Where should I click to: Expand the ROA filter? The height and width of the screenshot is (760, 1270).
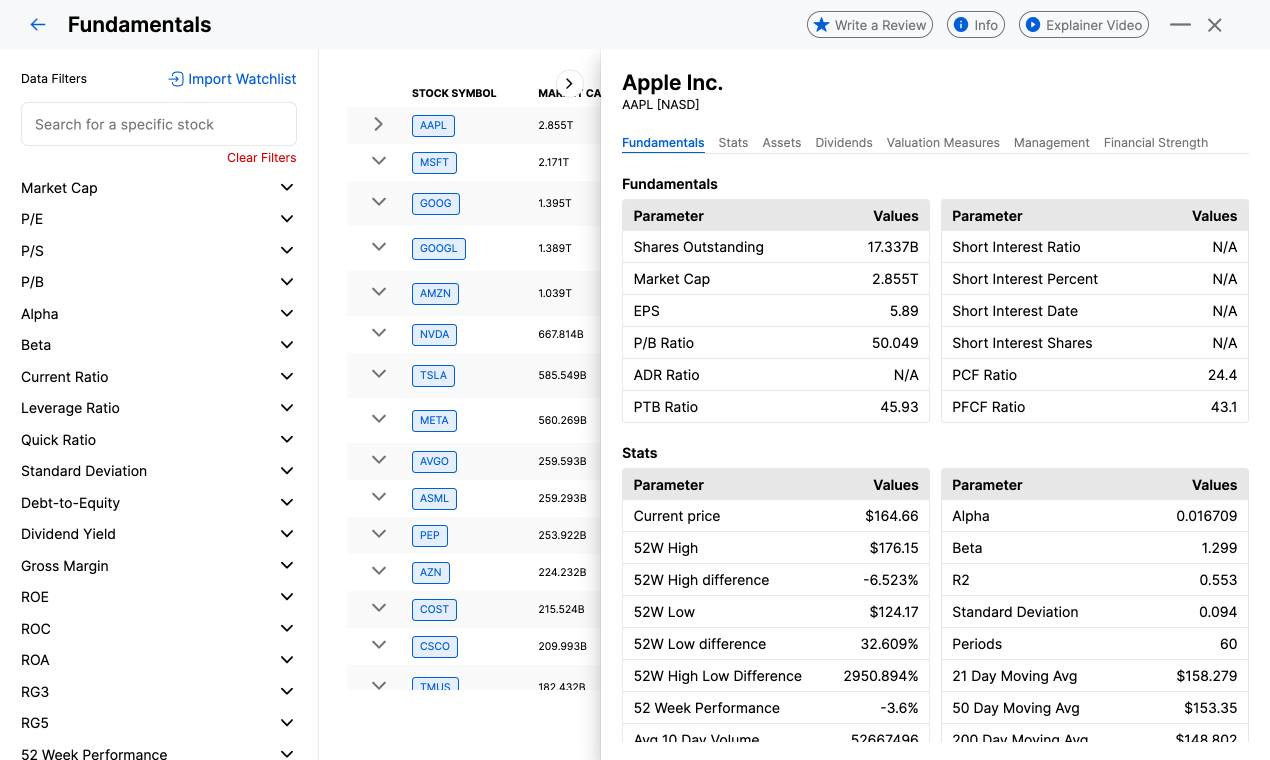click(x=159, y=660)
